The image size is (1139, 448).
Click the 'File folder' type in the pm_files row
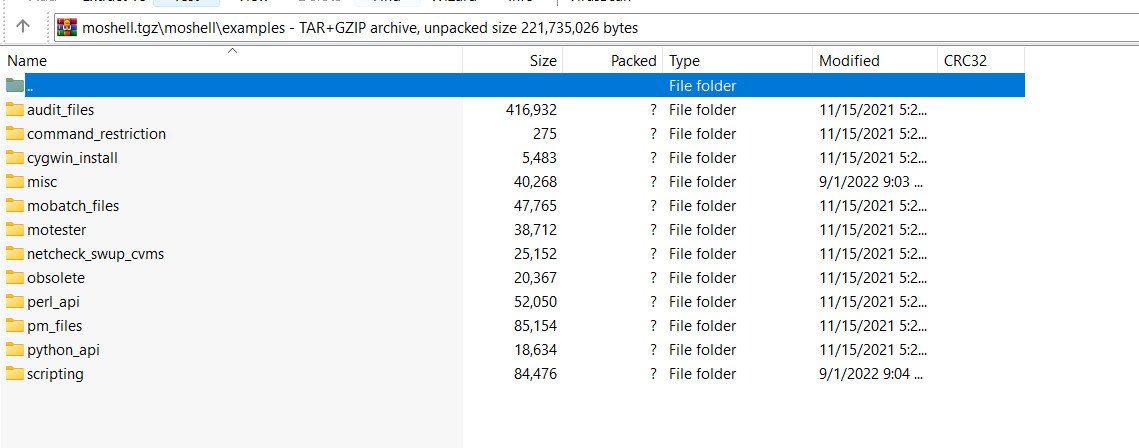702,326
